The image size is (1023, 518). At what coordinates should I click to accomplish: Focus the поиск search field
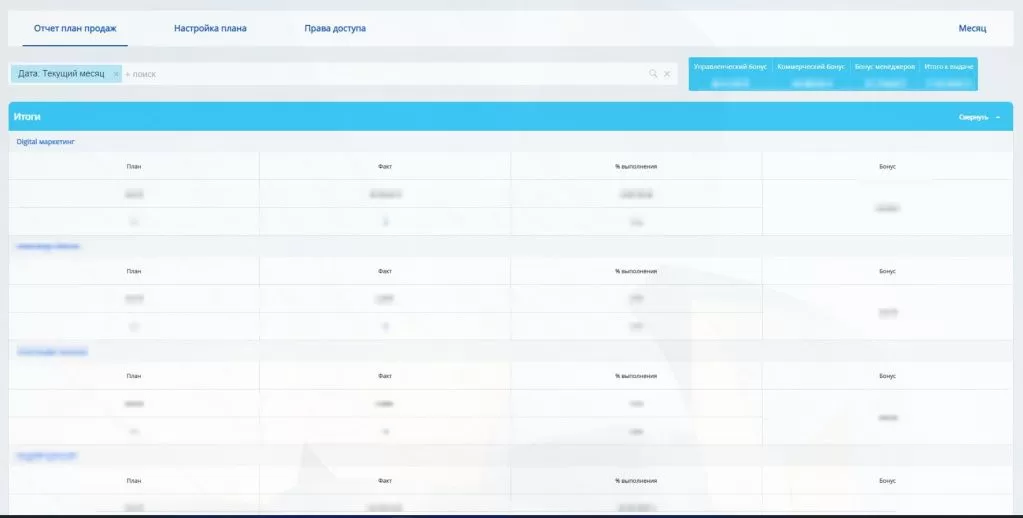[x=380, y=74]
